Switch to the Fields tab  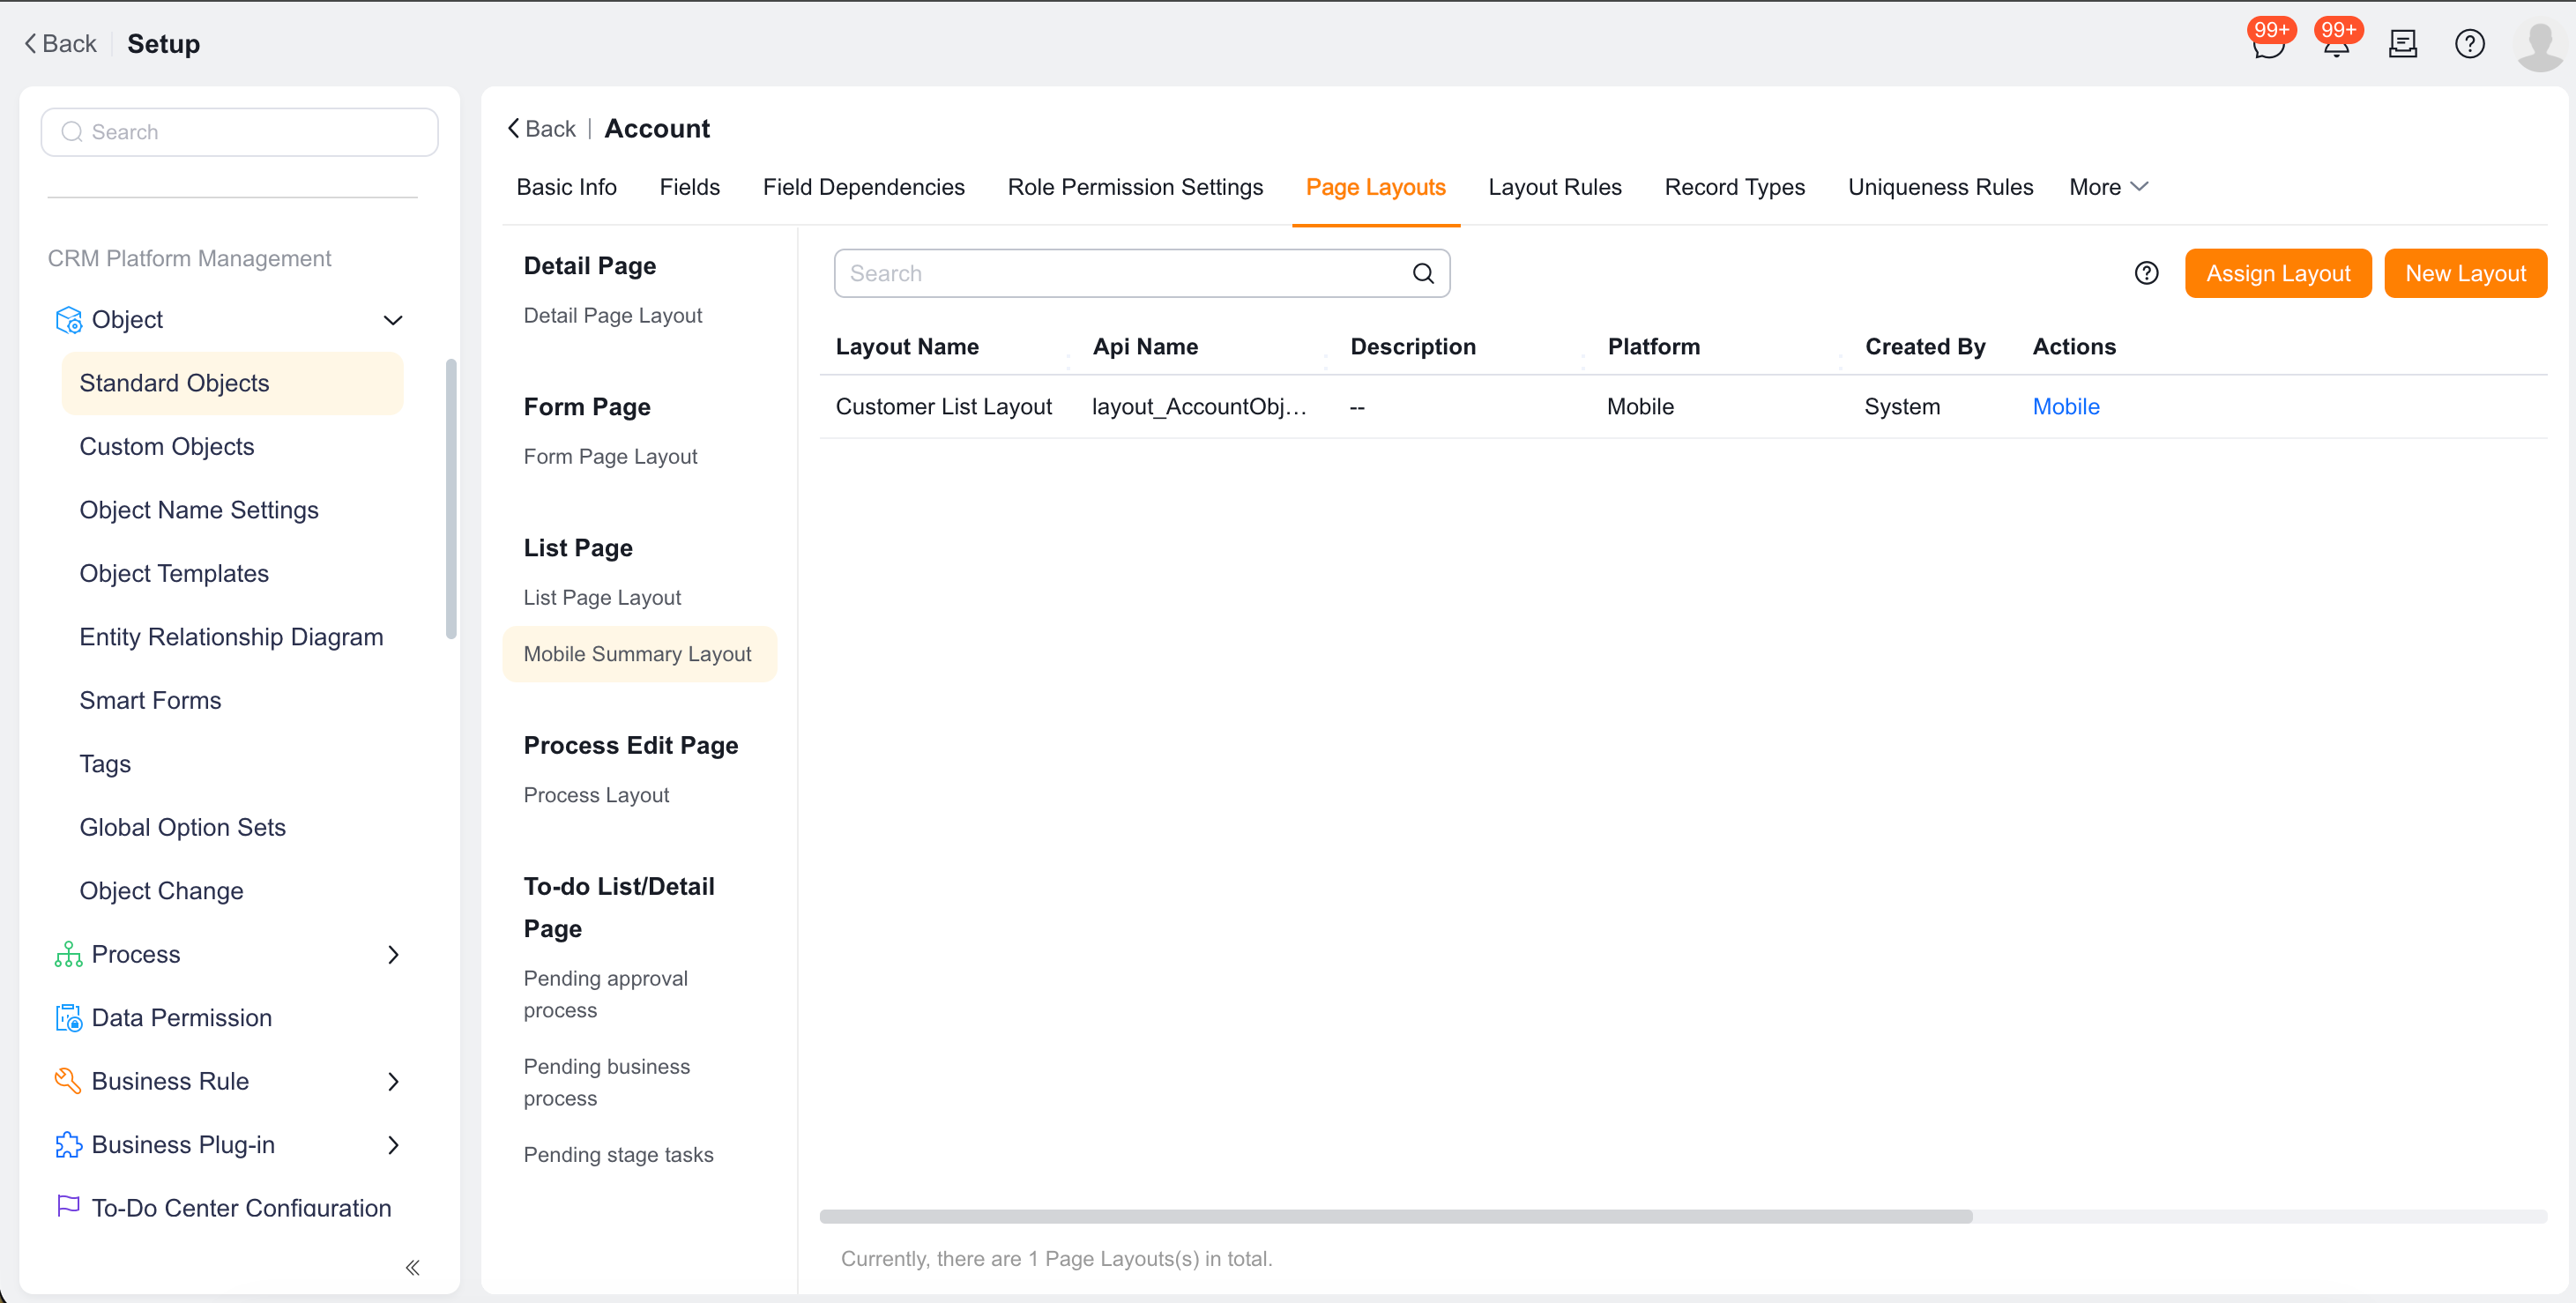pyautogui.click(x=689, y=187)
